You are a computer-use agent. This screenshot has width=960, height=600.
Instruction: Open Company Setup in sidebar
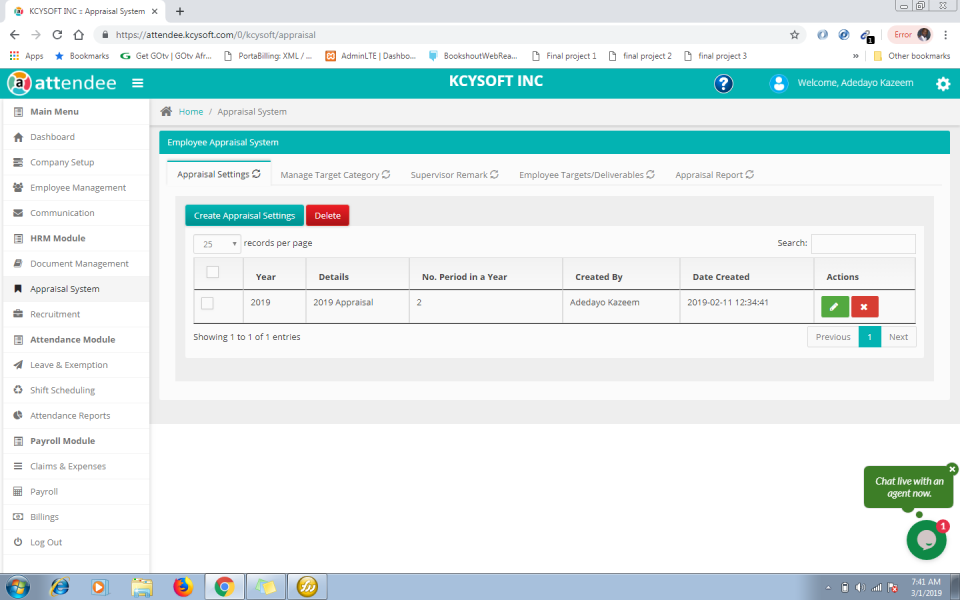click(76, 162)
